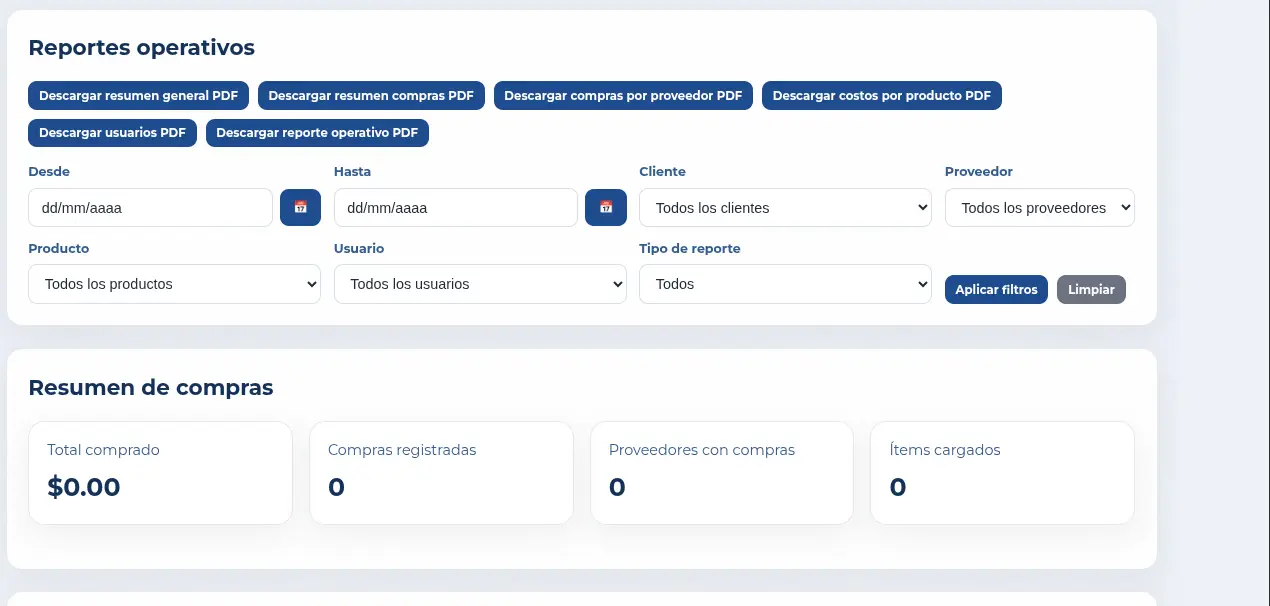Download costos por producto PDF
Image resolution: width=1270 pixels, height=606 pixels.
882,96
